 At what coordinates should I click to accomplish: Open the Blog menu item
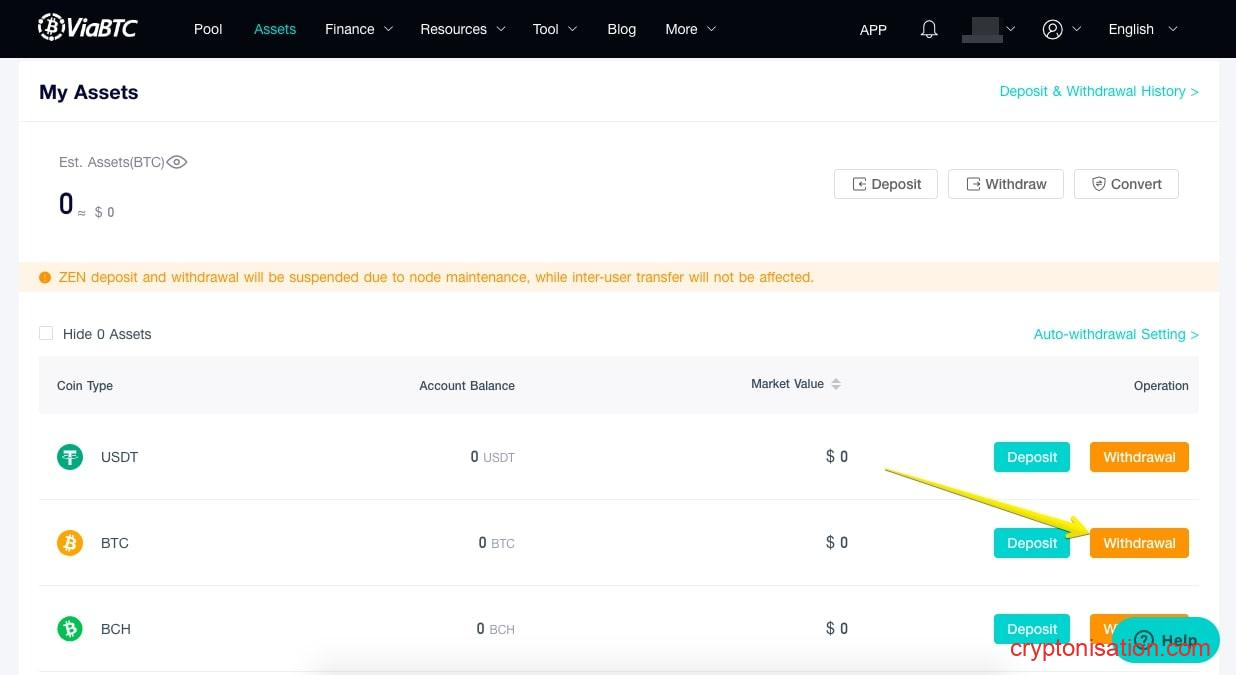[x=621, y=29]
